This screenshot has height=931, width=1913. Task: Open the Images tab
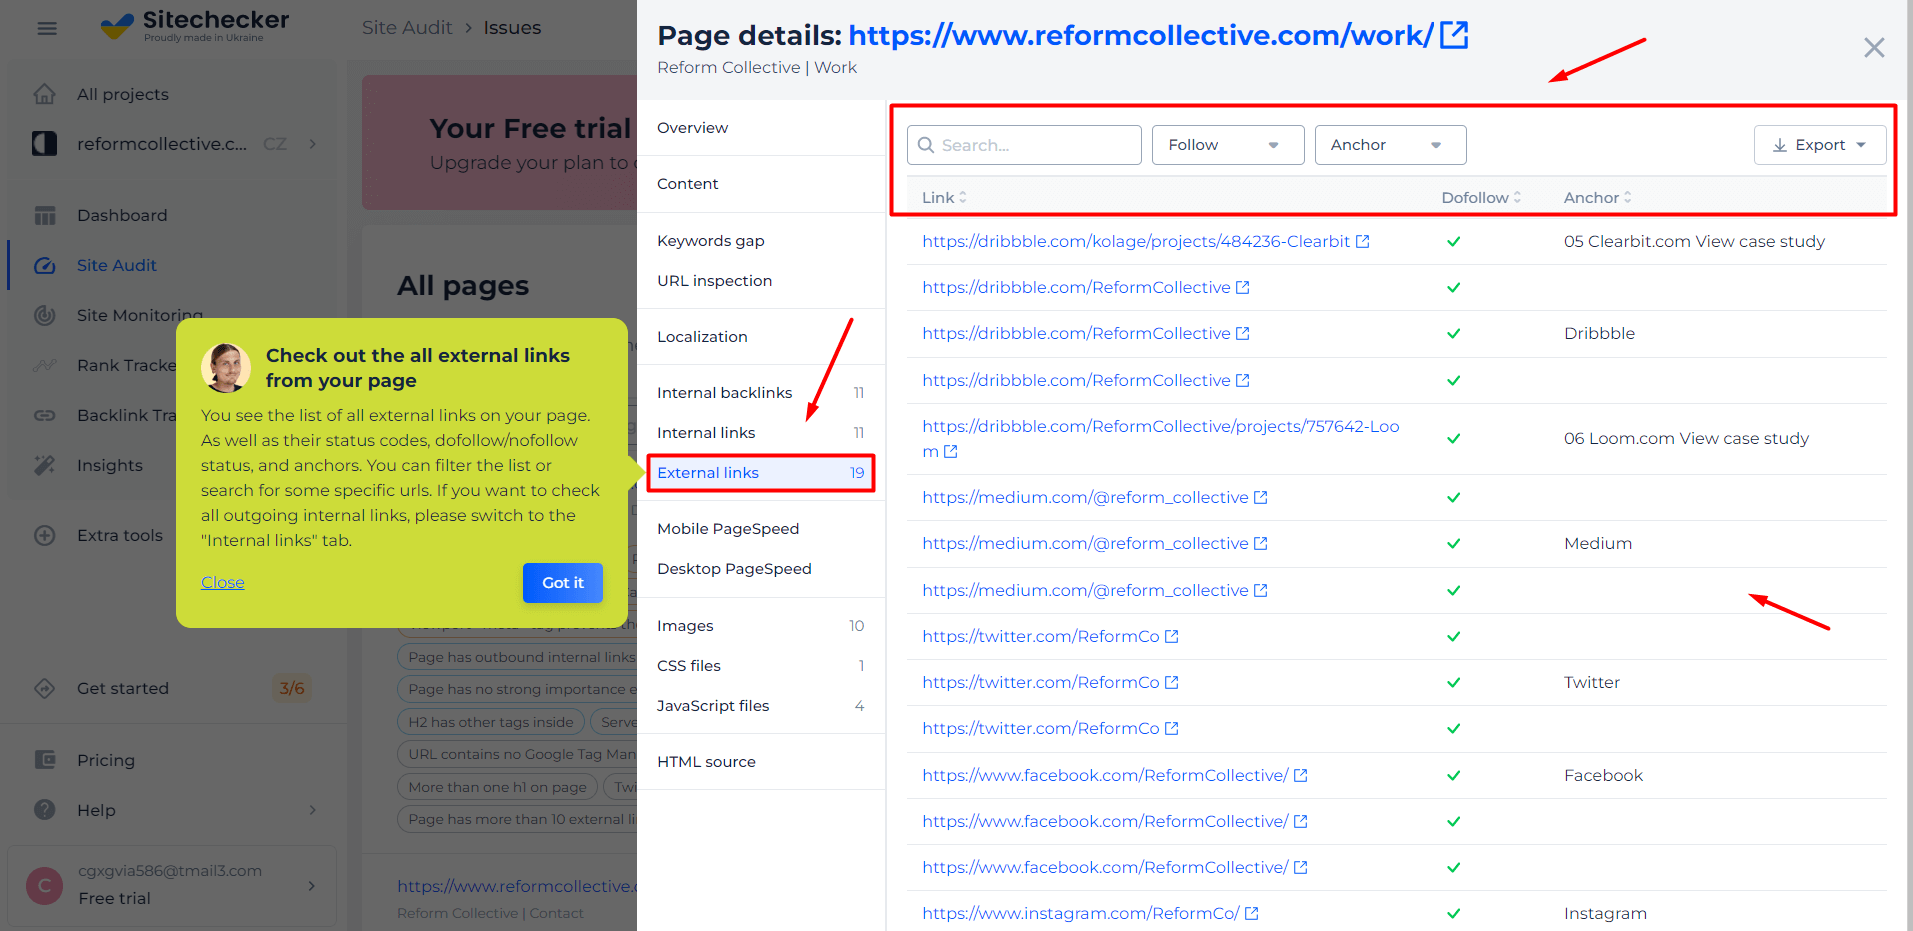point(761,626)
